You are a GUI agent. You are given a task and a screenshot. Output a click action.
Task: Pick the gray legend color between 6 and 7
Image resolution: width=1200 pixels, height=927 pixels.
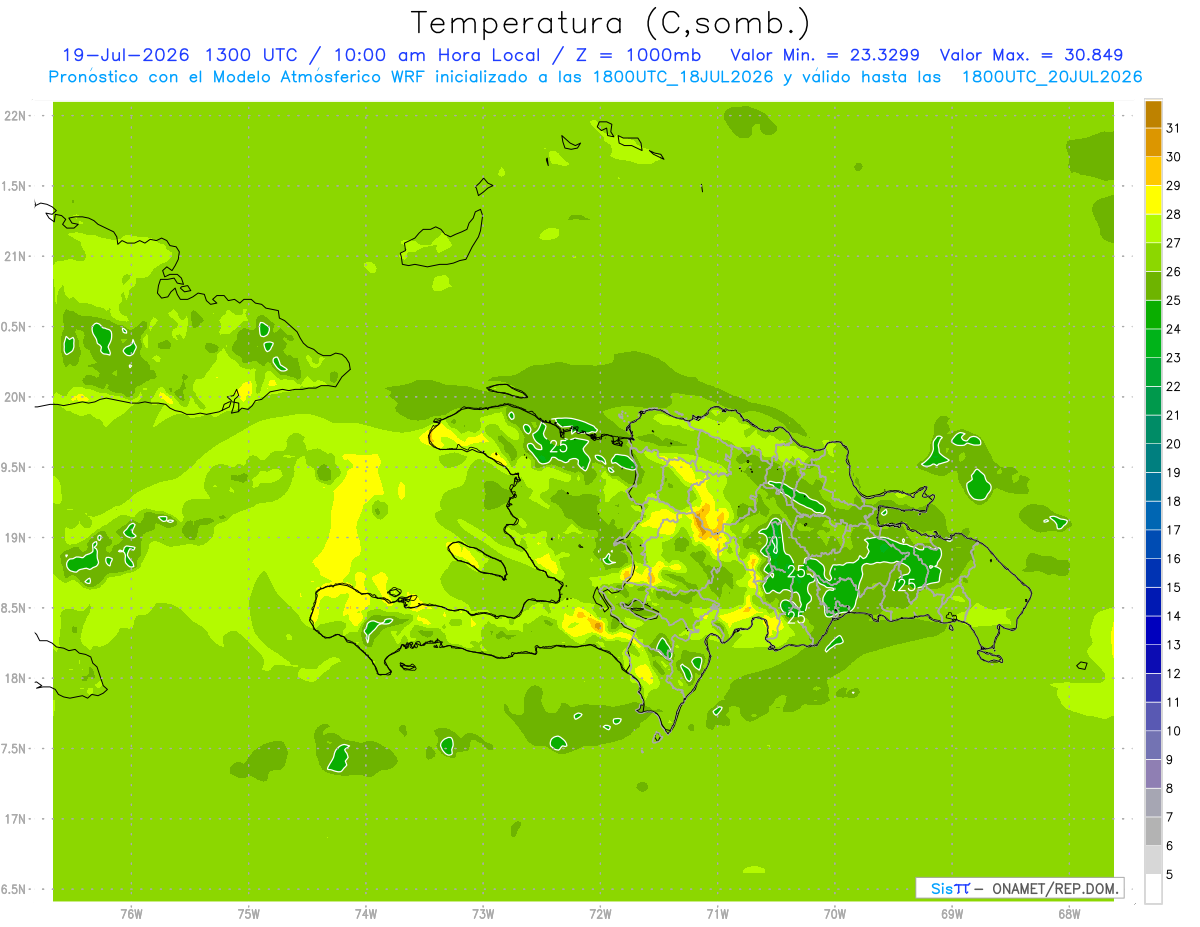click(1153, 832)
